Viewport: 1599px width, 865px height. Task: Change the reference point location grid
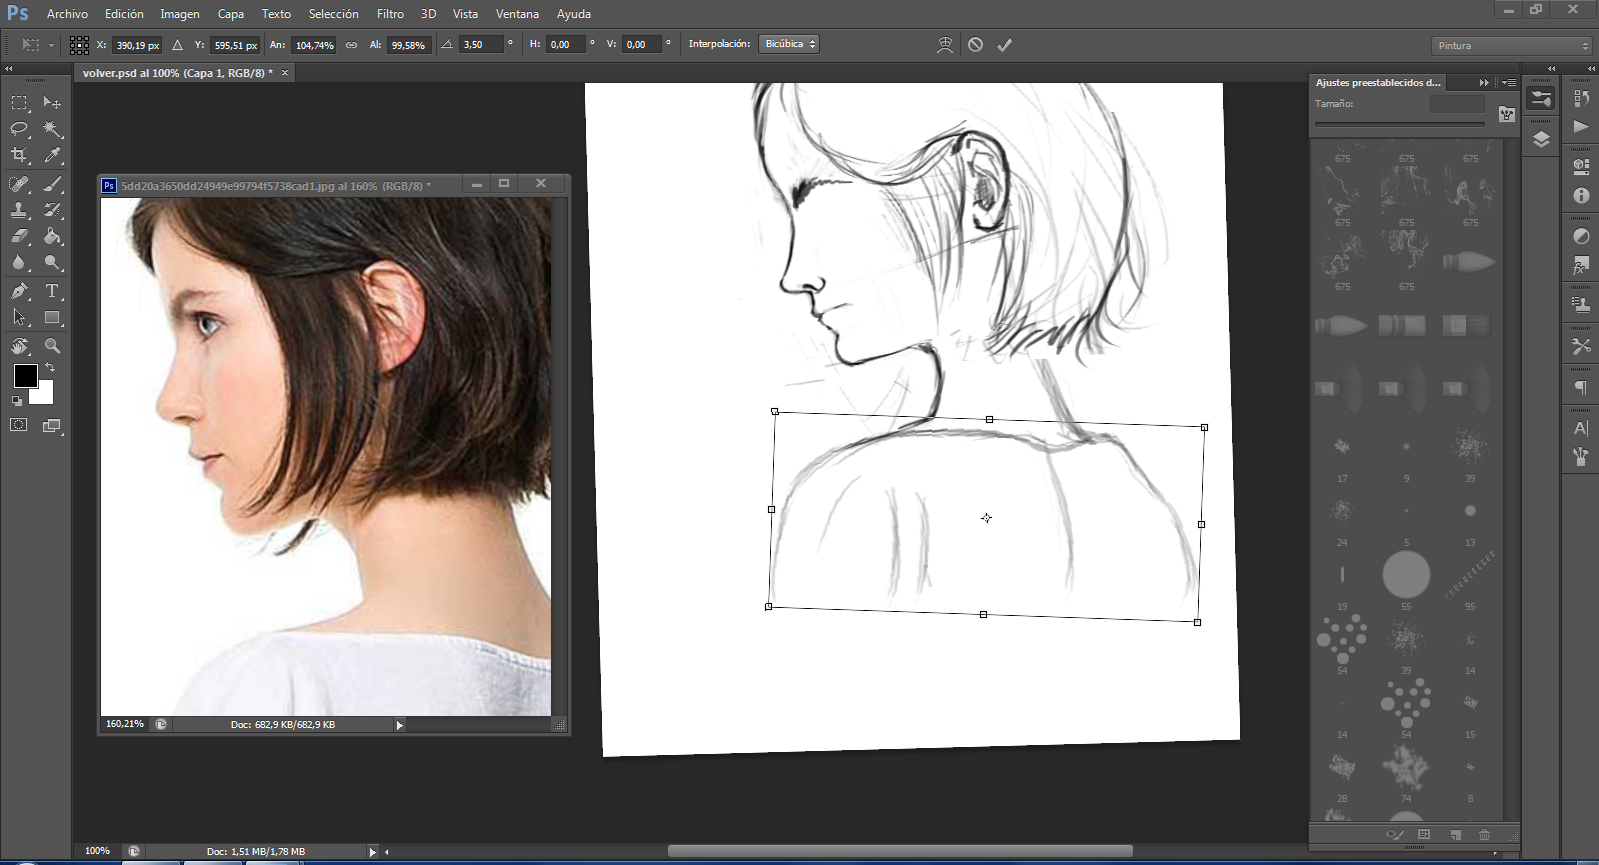point(79,45)
